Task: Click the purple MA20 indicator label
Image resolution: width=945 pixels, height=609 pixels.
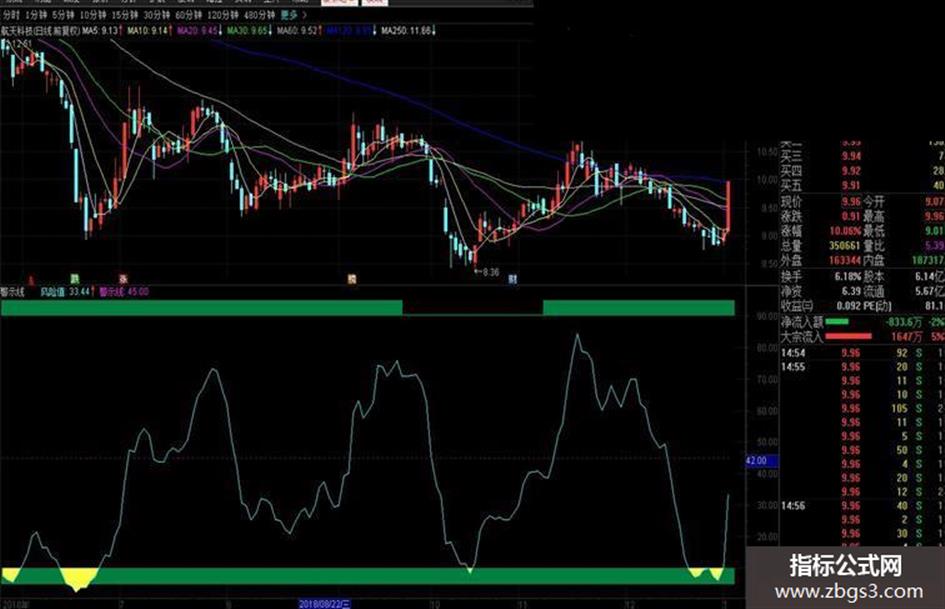Action: pos(200,30)
